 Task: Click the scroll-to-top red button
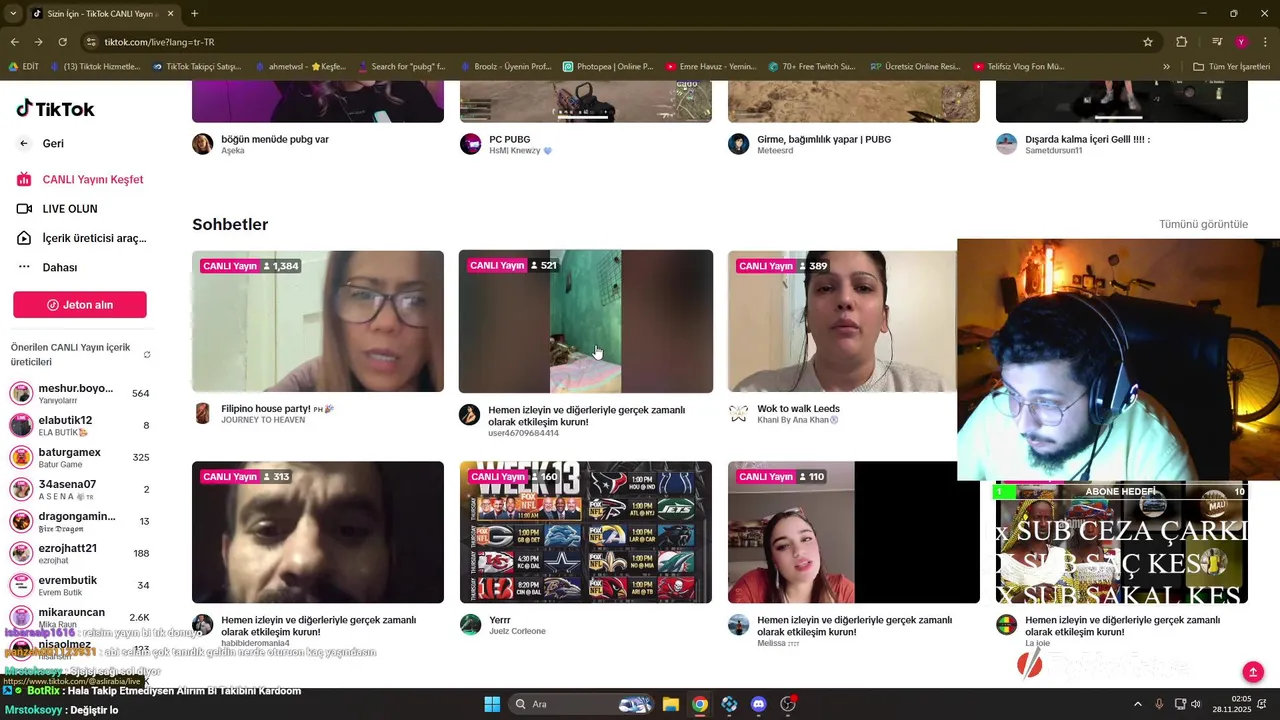[1253, 671]
